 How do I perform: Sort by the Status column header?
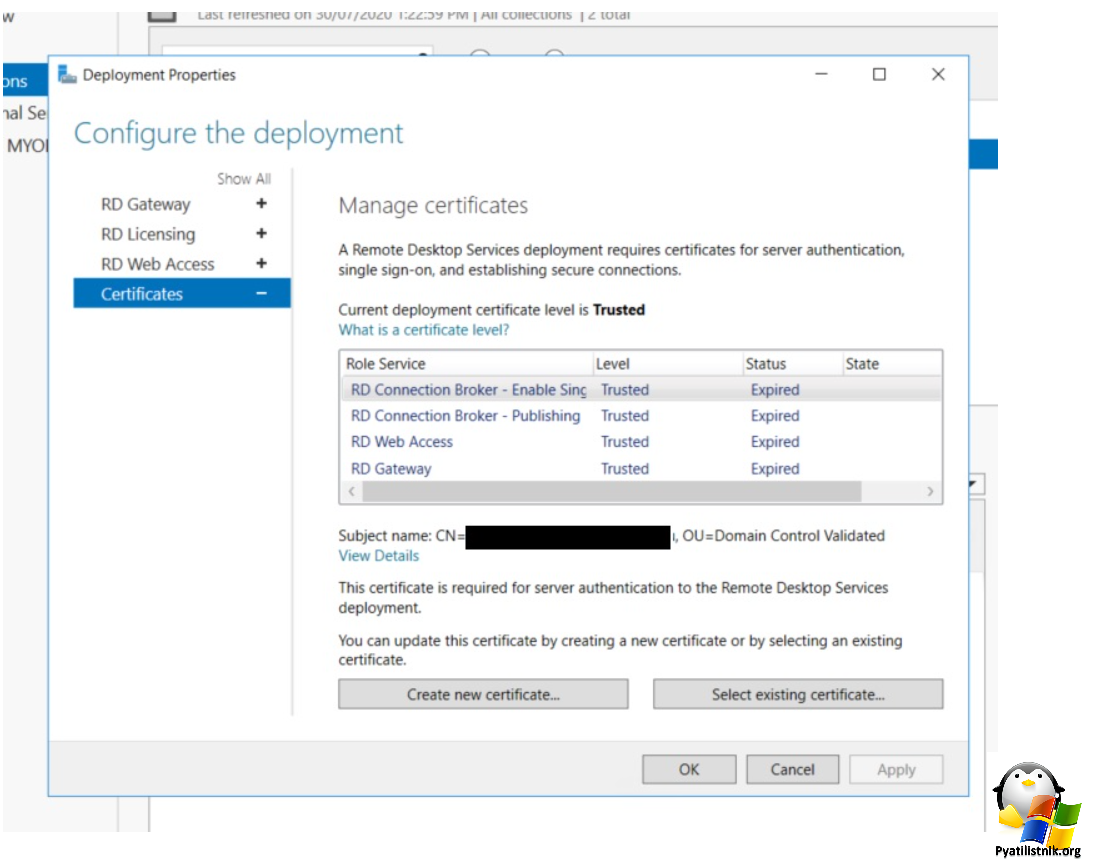coord(793,363)
